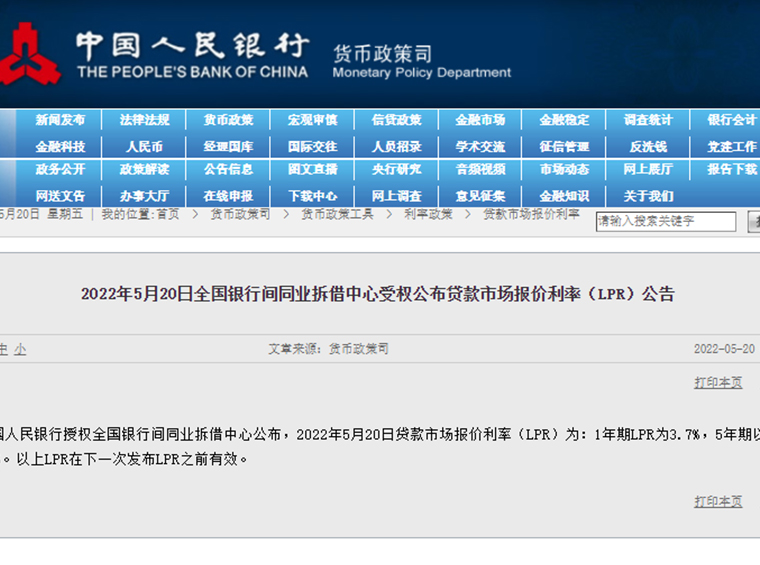Click the 文章来源: 货币政策司 source text
Screen dimensions: 760x565
point(329,349)
